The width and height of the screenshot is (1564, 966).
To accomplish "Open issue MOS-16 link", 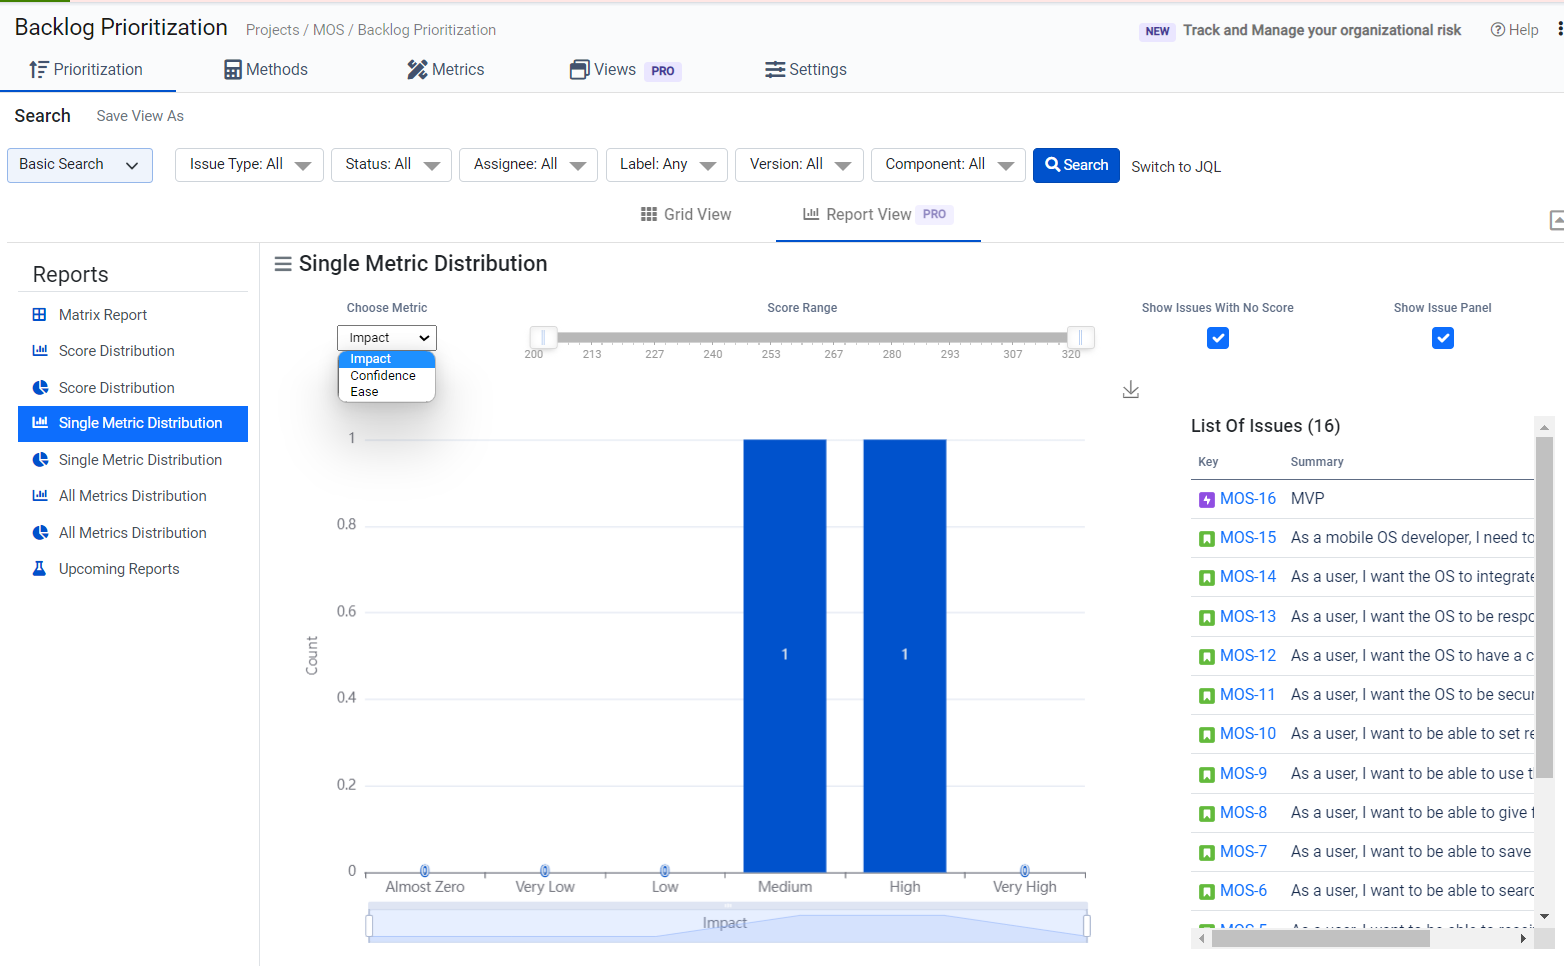I will pos(1247,499).
